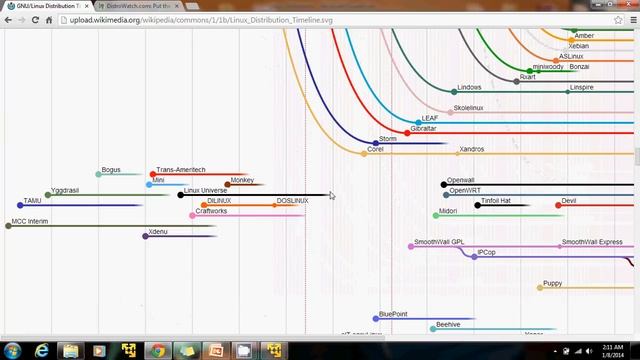Click the Skolelinux pink node
Image resolution: width=640 pixels, height=360 pixels.
point(450,112)
